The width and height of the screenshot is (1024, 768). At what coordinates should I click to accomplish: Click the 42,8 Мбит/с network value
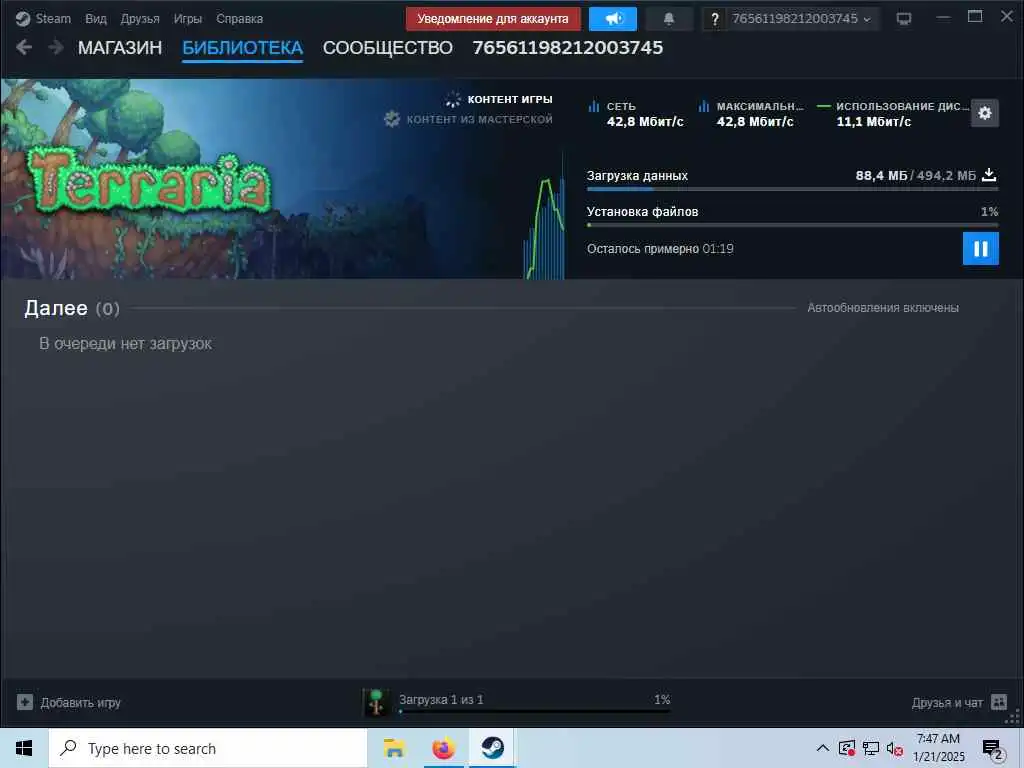(x=645, y=121)
